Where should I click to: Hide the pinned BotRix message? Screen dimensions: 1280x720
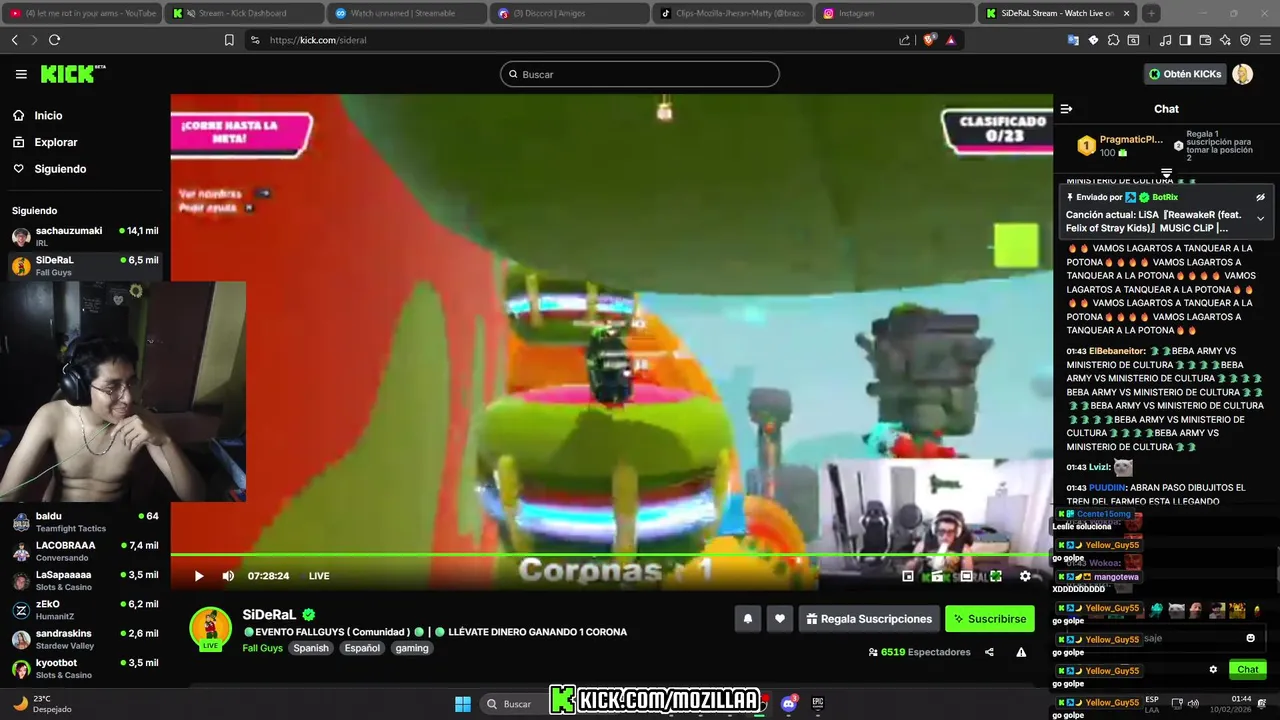click(x=1260, y=197)
